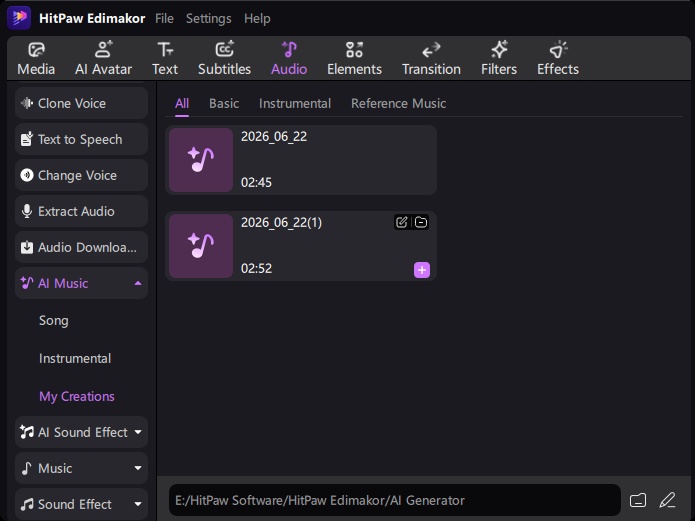Click the AI Generator save path field
Screen dimensions: 695x521
pos(394,500)
